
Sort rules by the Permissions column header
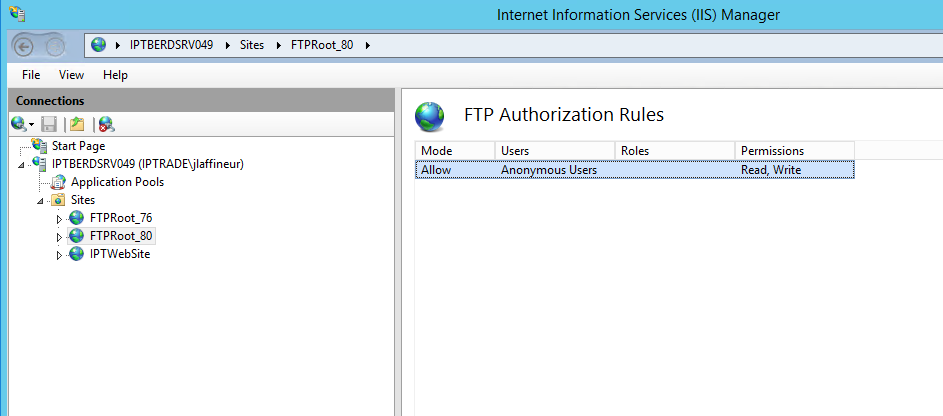pos(794,150)
